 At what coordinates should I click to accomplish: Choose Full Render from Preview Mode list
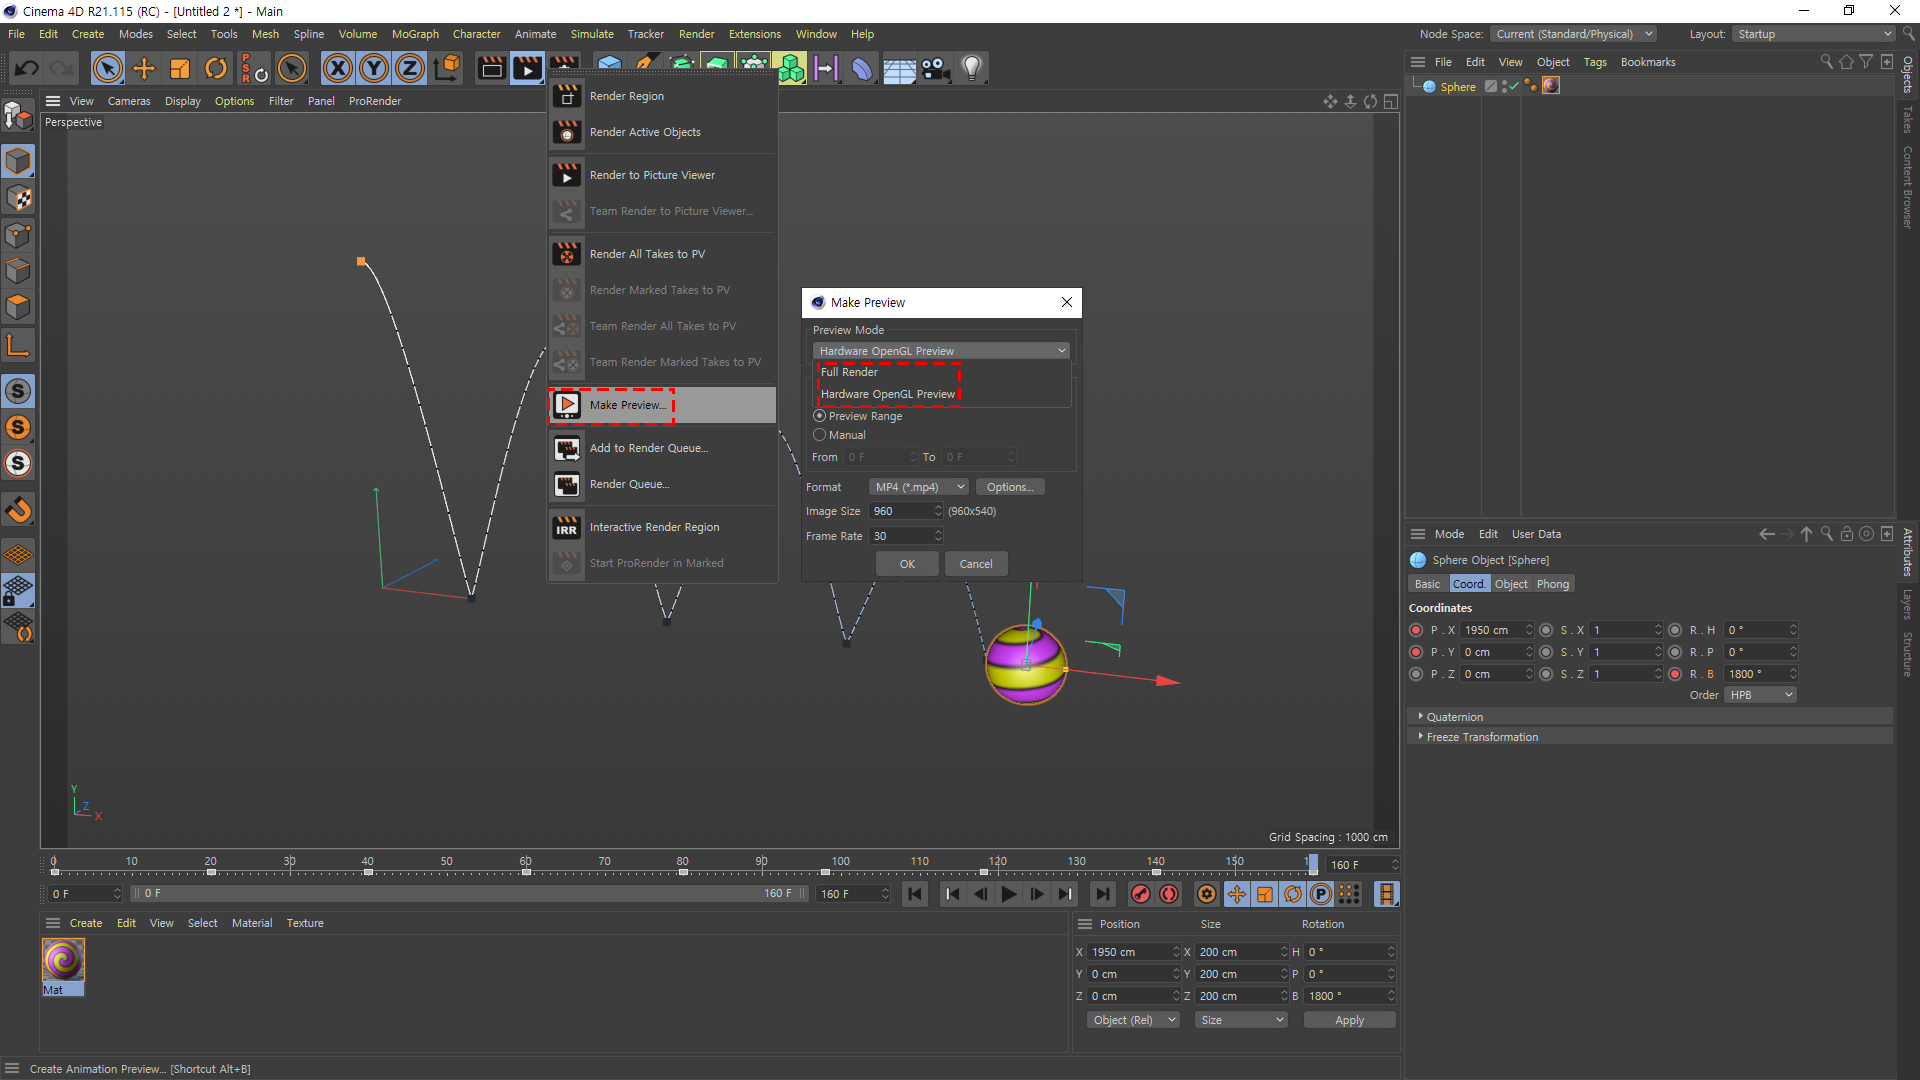(x=850, y=372)
